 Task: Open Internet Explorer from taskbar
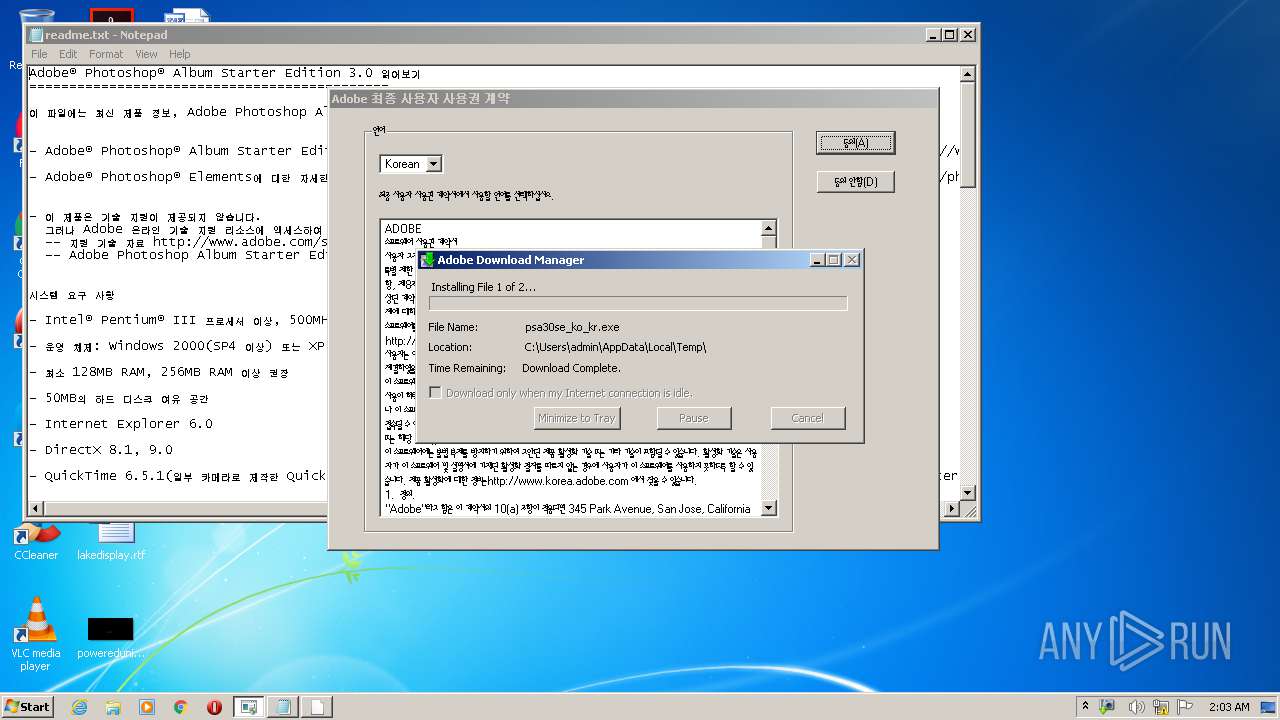(x=79, y=707)
